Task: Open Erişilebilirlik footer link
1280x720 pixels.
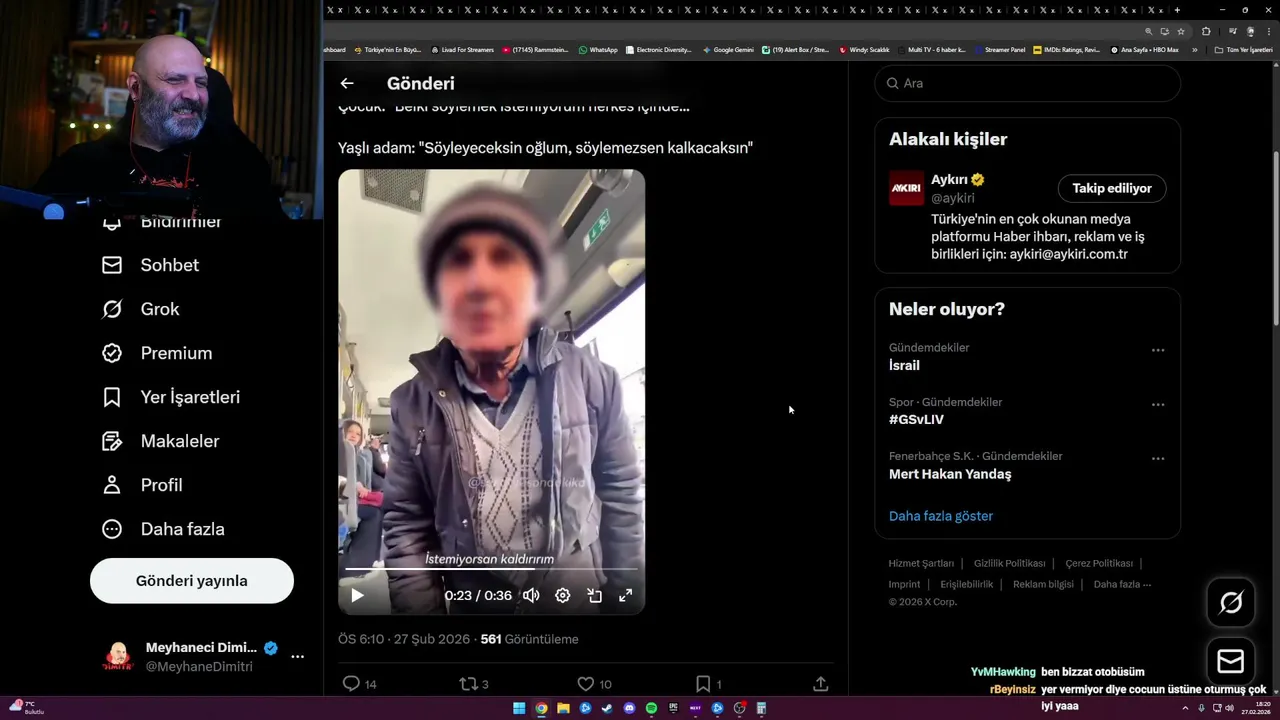Action: click(966, 584)
